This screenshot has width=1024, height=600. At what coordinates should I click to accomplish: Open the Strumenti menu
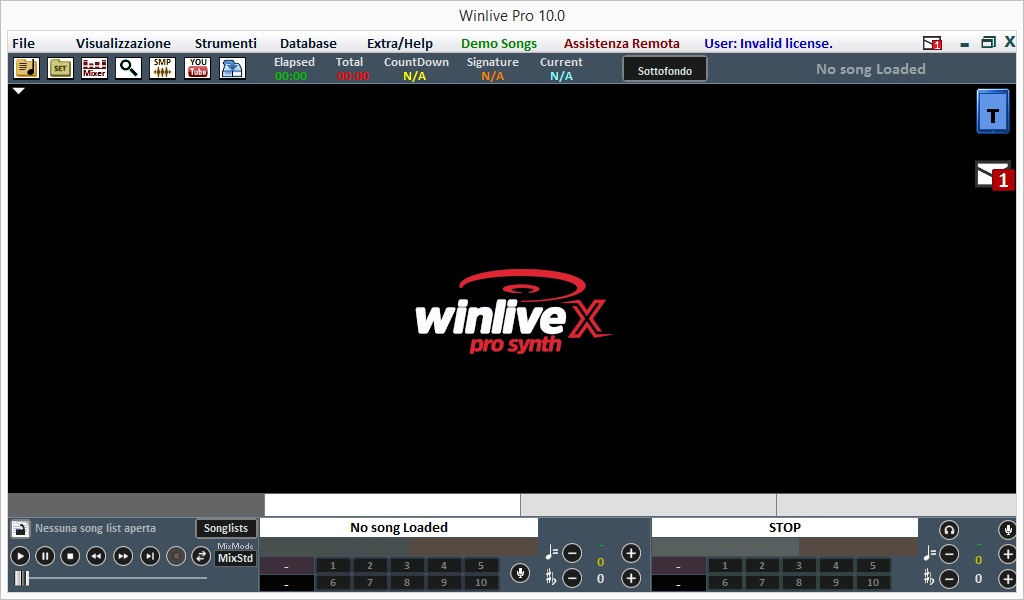[x=225, y=43]
